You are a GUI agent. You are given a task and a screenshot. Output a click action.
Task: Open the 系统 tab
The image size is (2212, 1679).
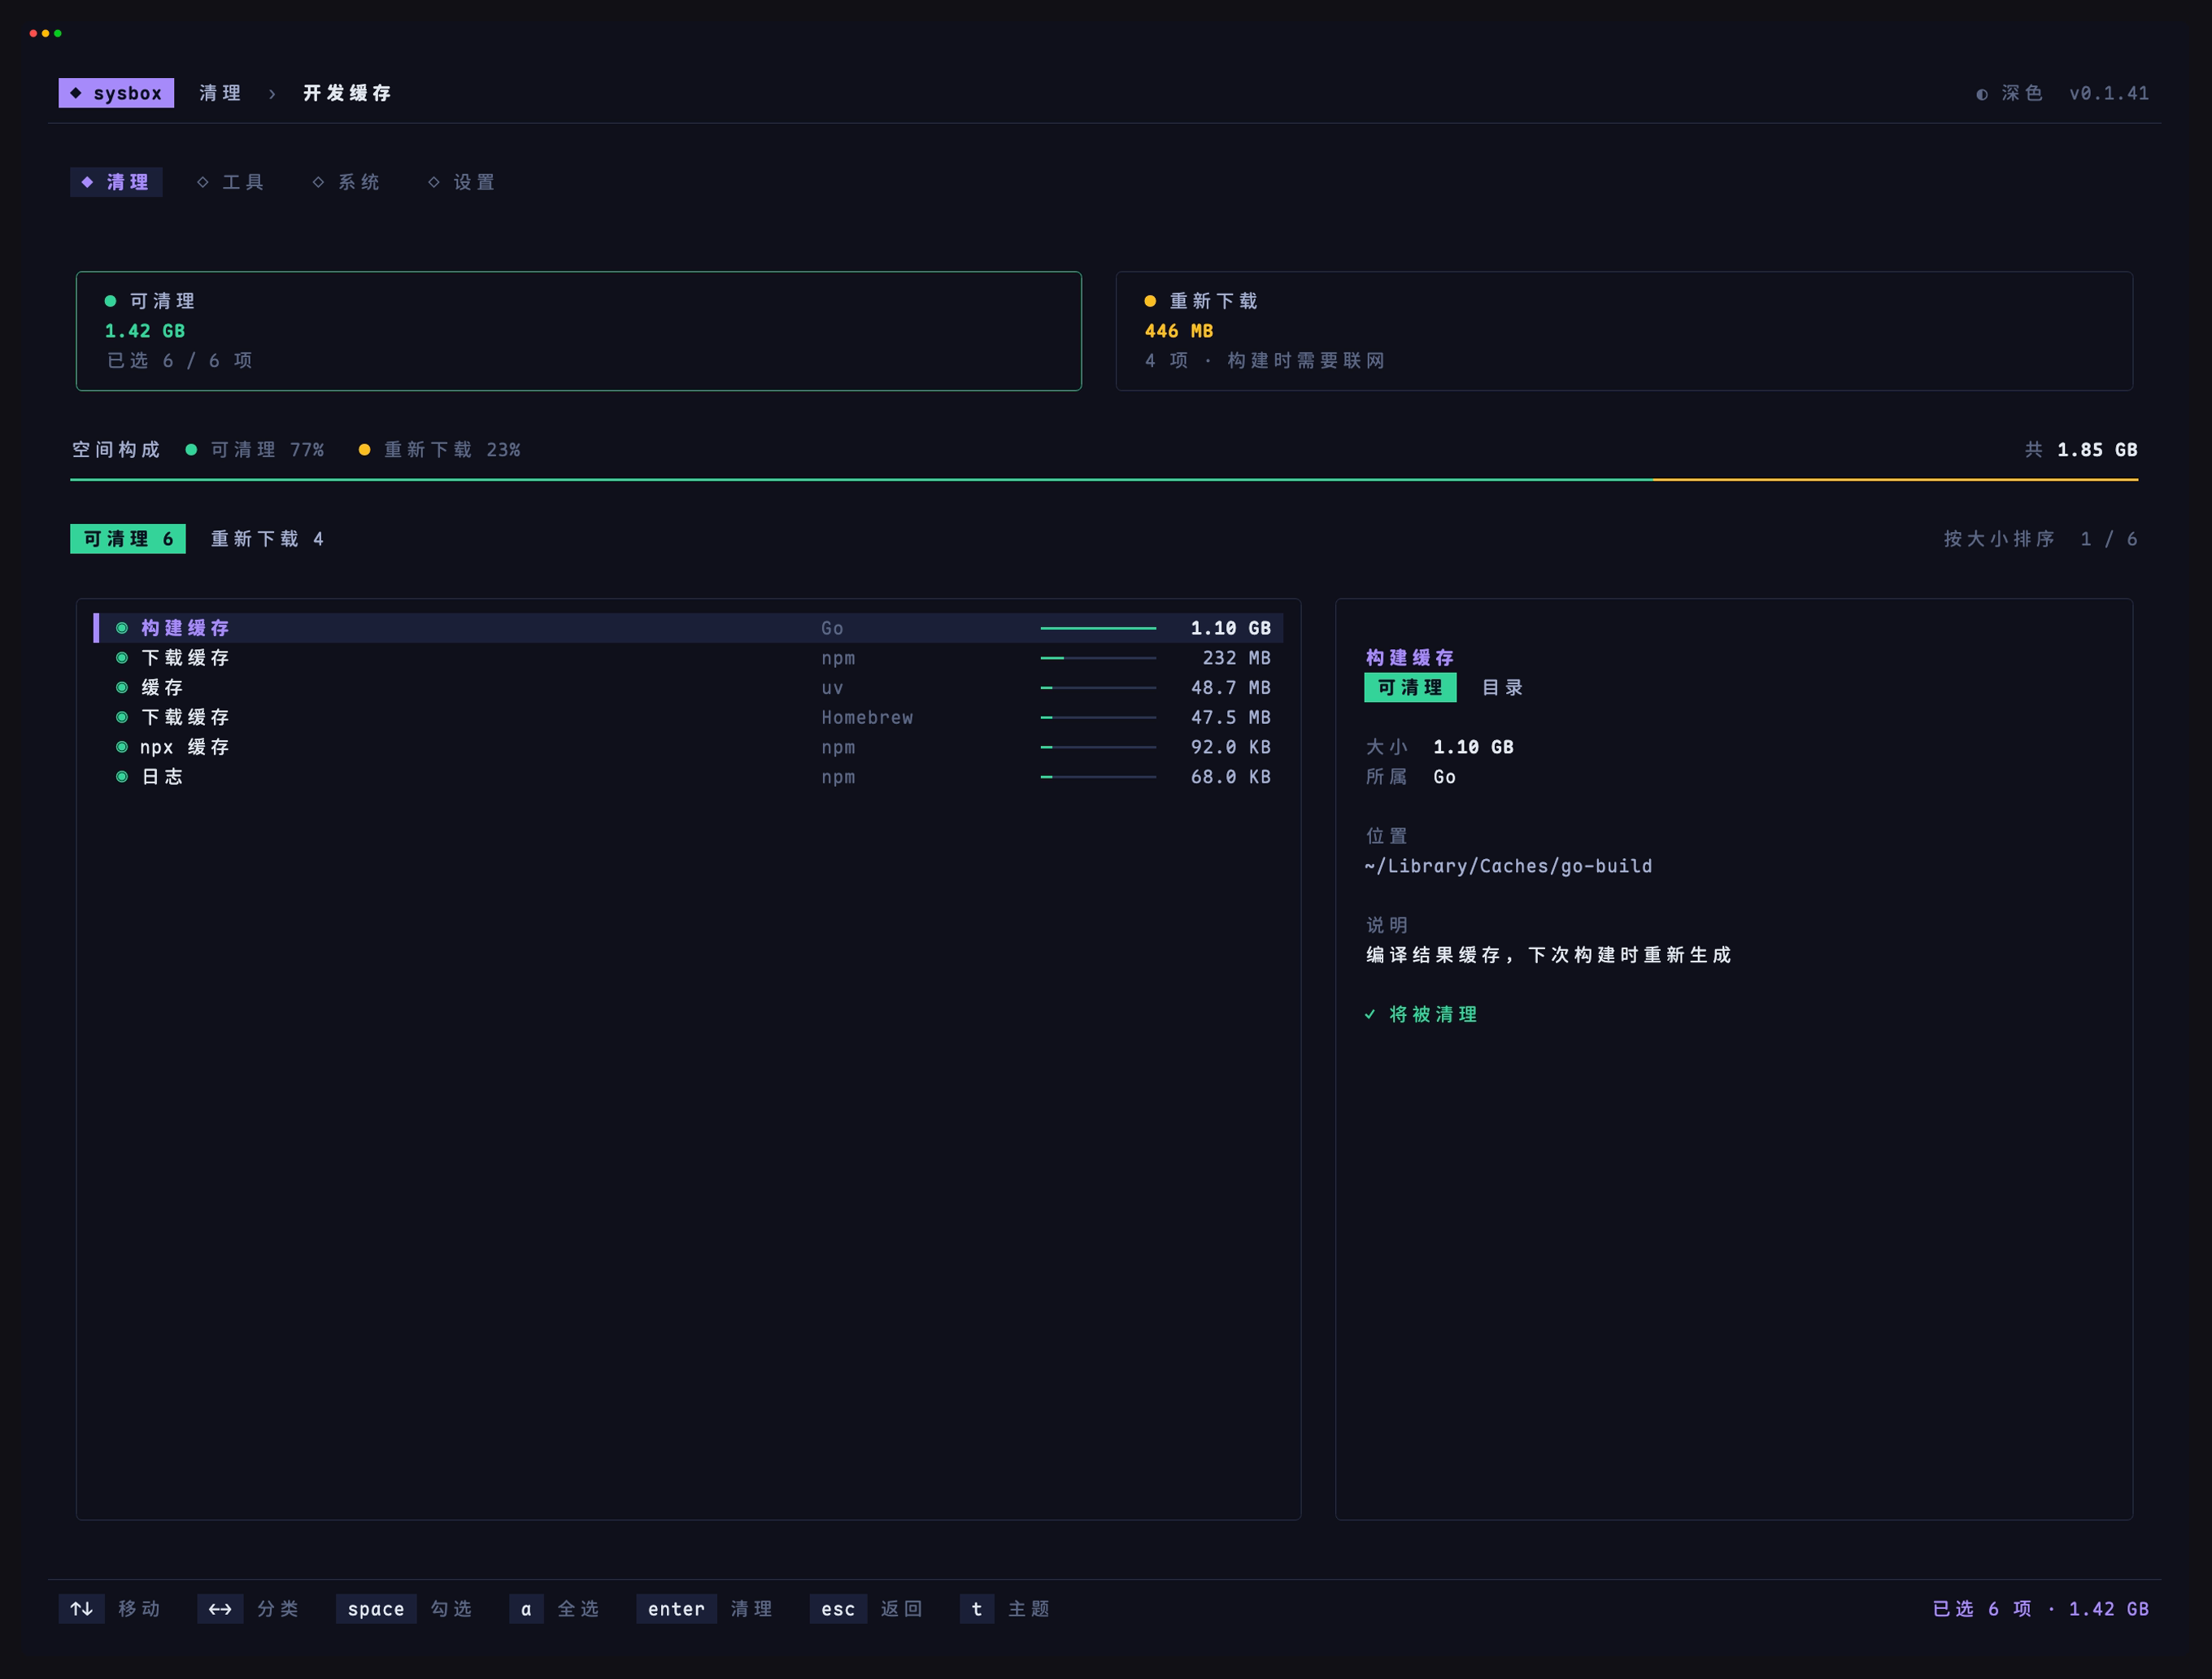346,182
